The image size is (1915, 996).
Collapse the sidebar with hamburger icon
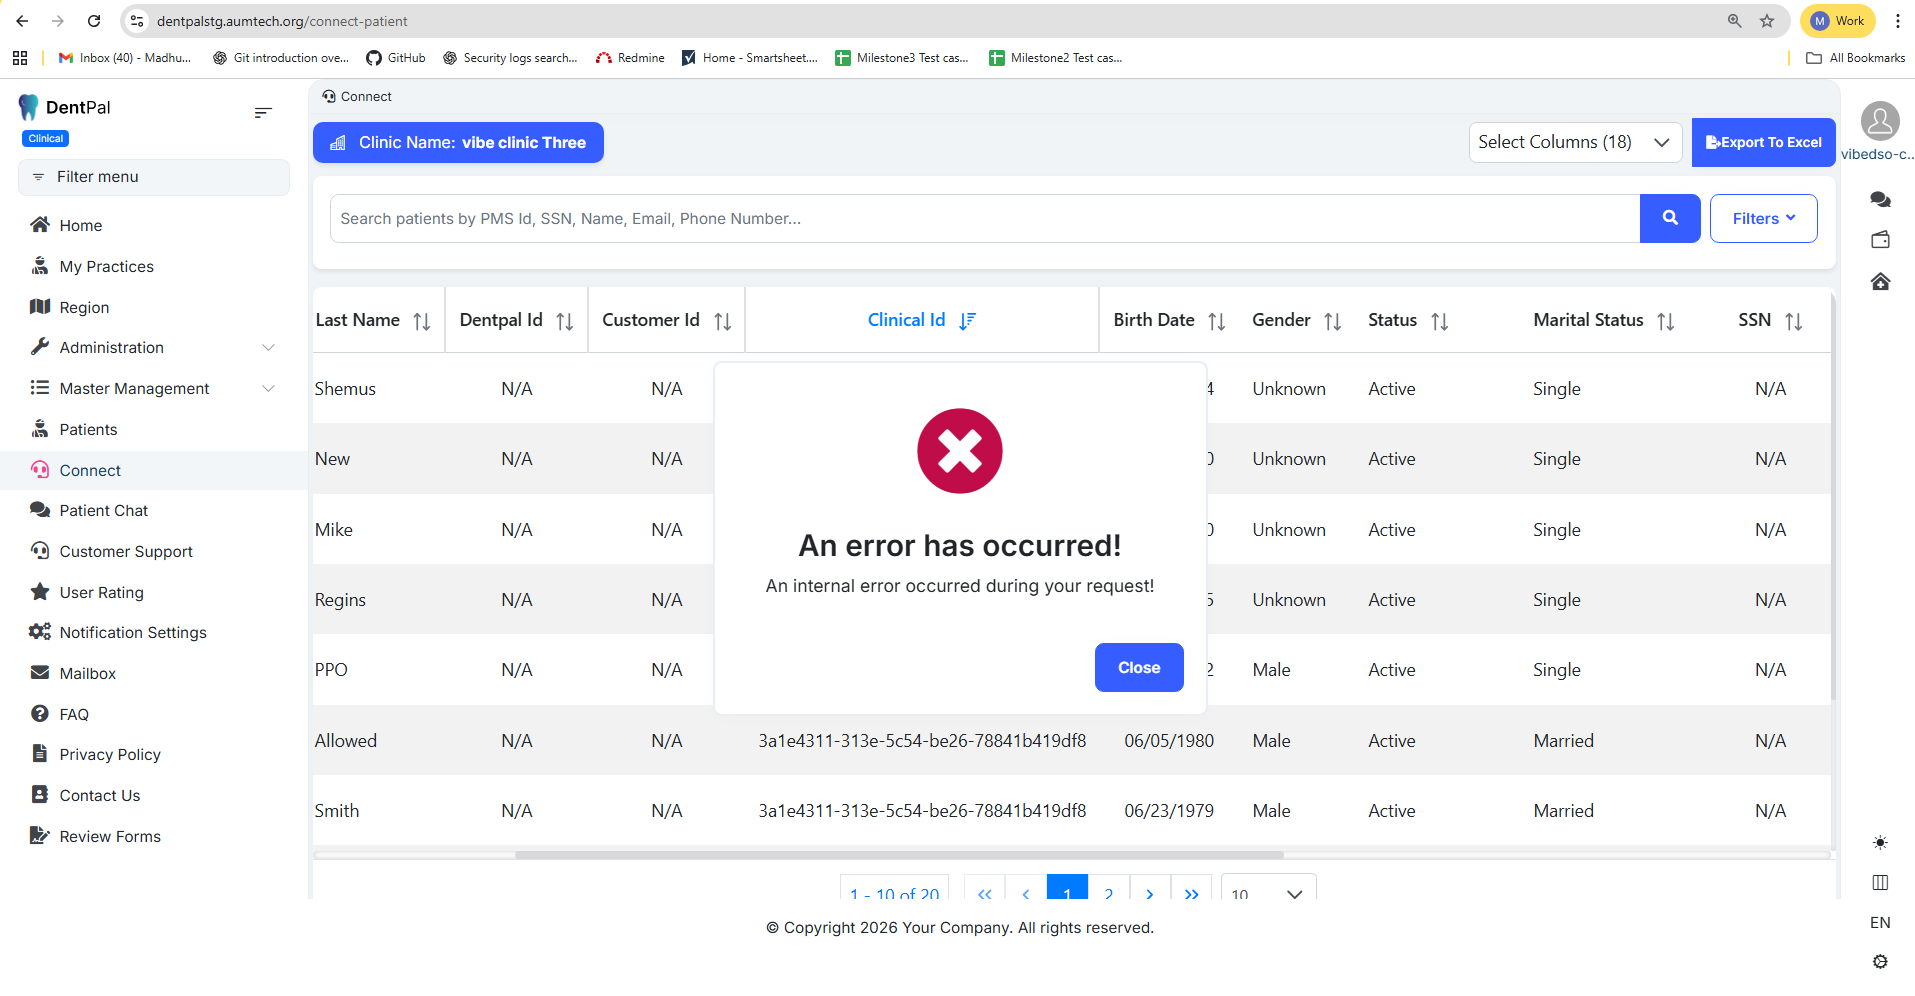263,113
